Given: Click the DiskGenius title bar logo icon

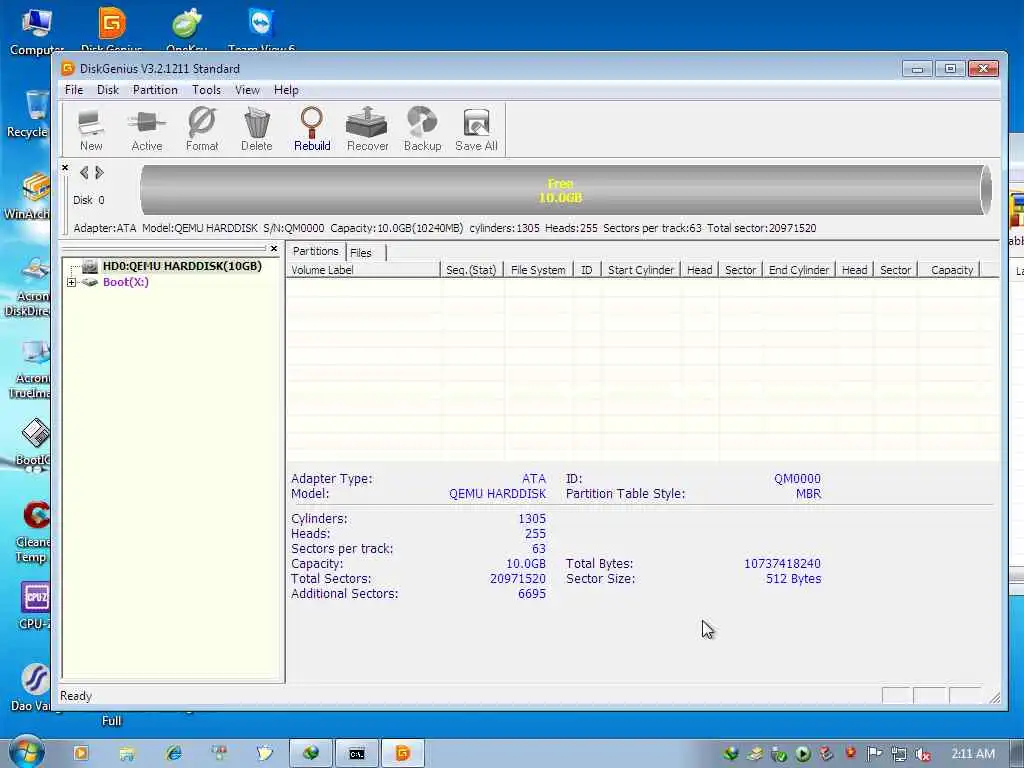Looking at the screenshot, I should 67,68.
